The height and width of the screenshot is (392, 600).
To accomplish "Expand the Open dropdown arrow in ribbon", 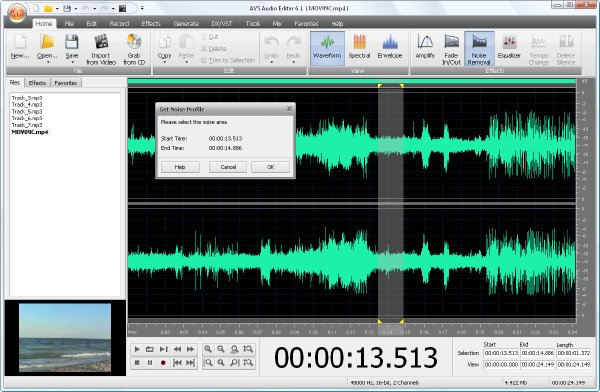I will pyautogui.click(x=49, y=62).
